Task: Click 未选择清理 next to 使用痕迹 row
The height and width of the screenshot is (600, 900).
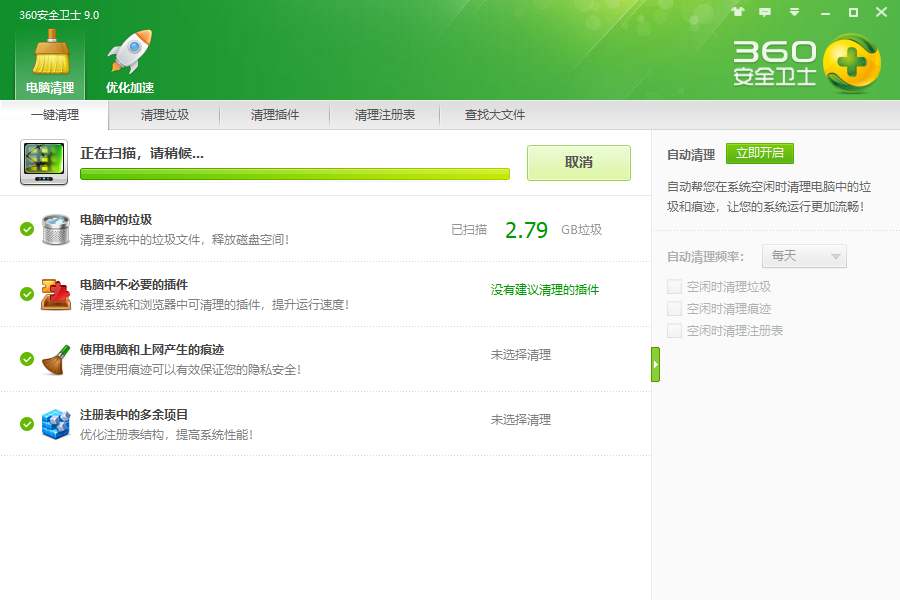Action: click(521, 355)
